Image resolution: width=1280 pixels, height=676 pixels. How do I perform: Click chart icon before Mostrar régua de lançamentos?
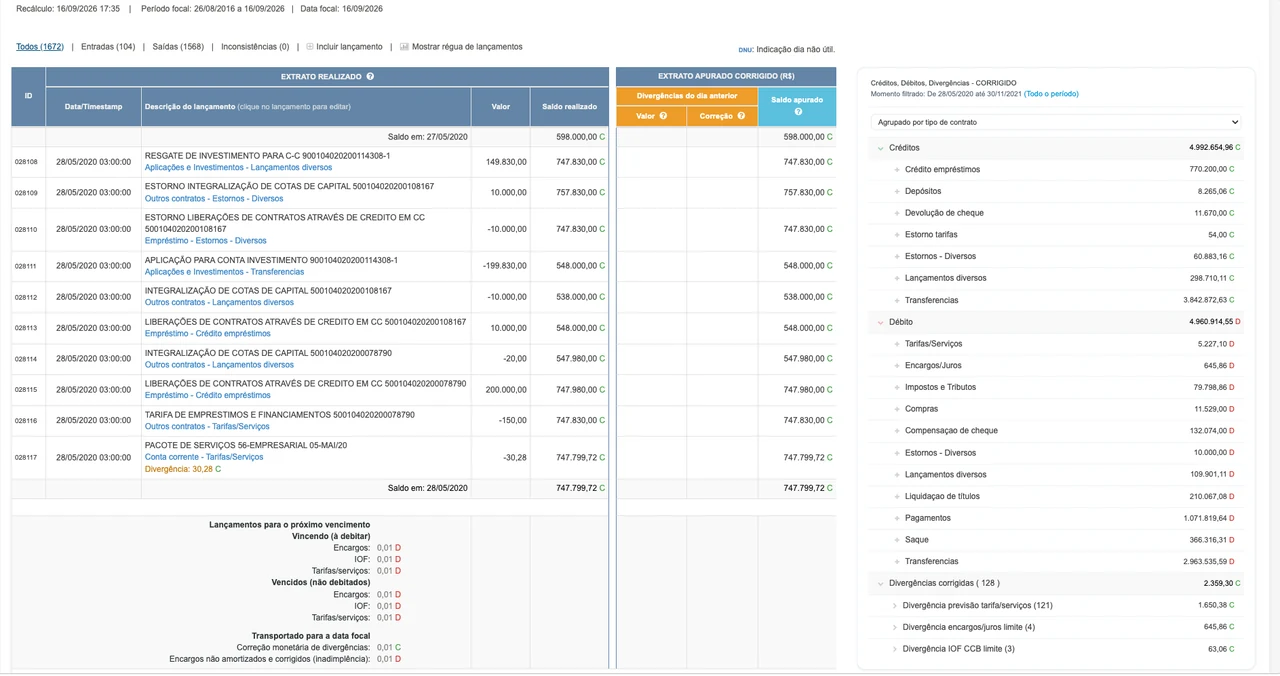pyautogui.click(x=404, y=47)
